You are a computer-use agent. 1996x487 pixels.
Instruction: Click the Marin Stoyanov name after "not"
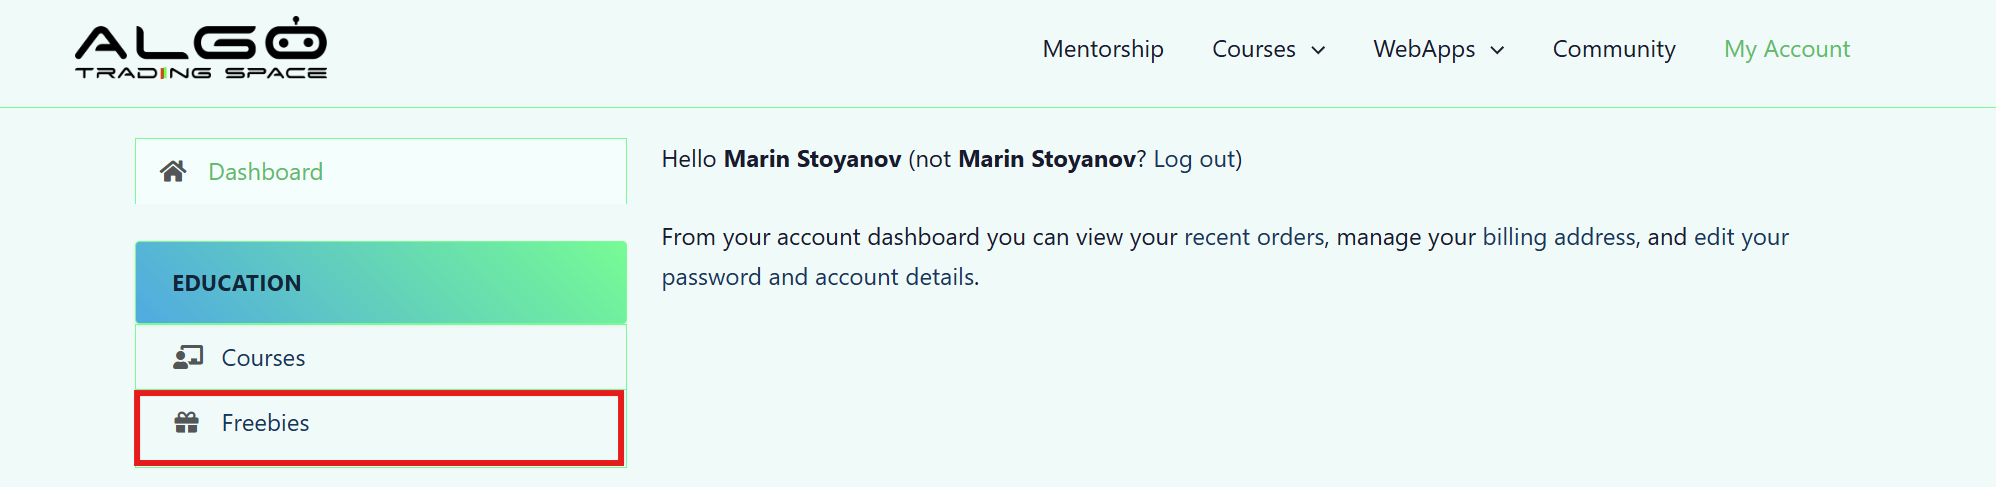[x=1046, y=159]
